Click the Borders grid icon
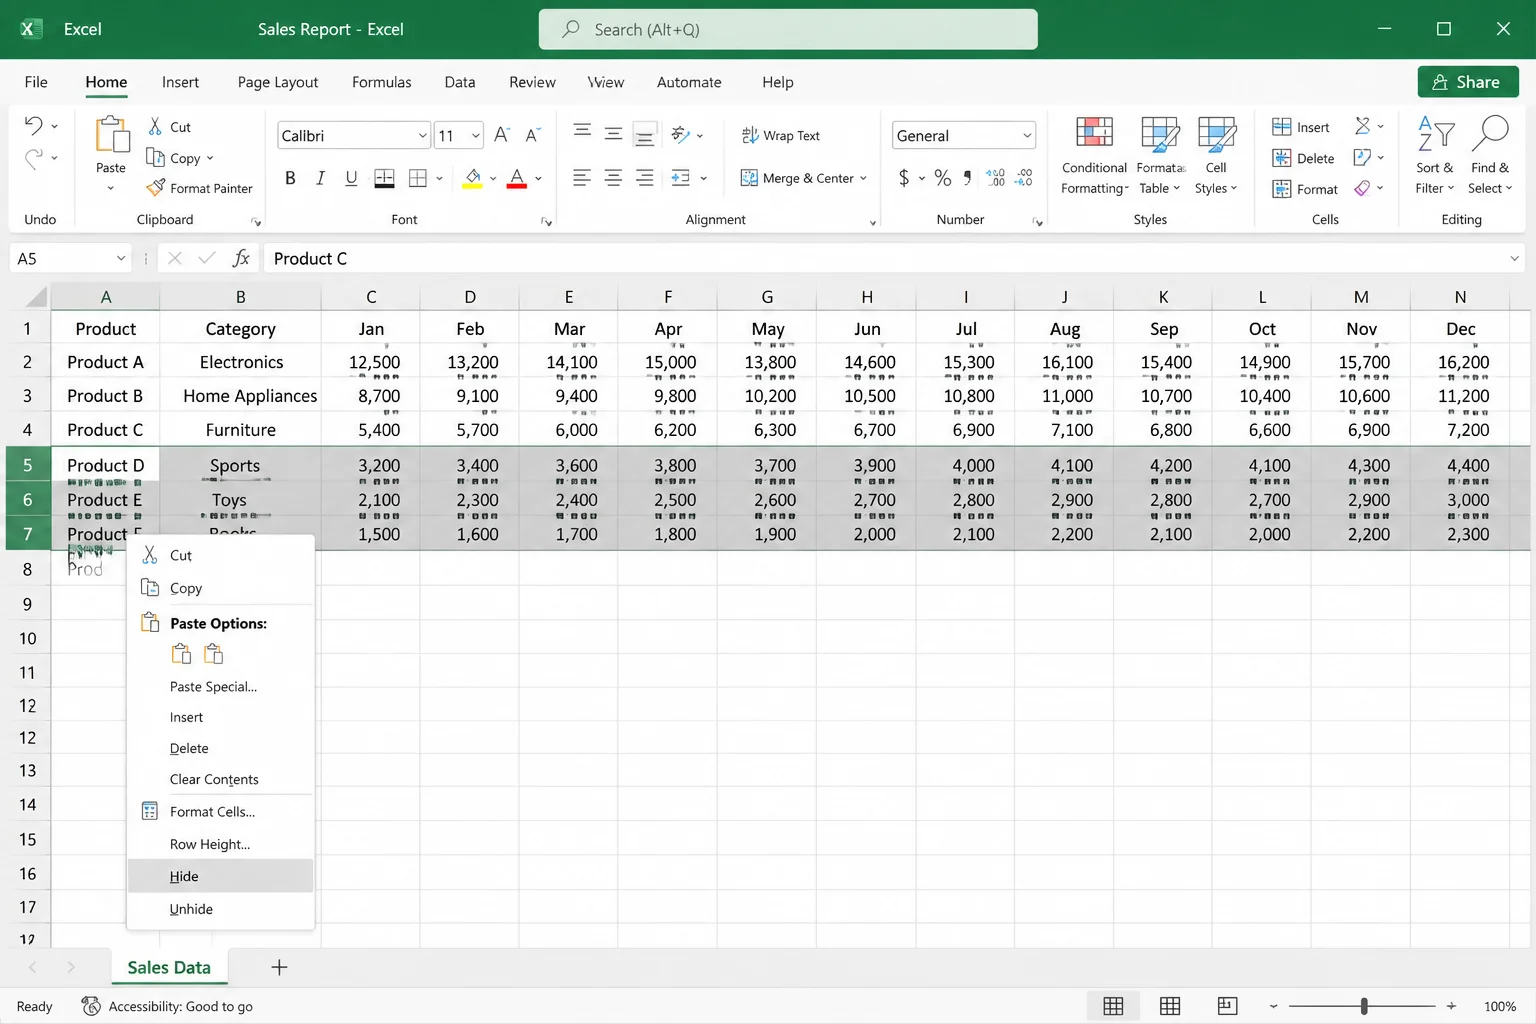 tap(418, 178)
